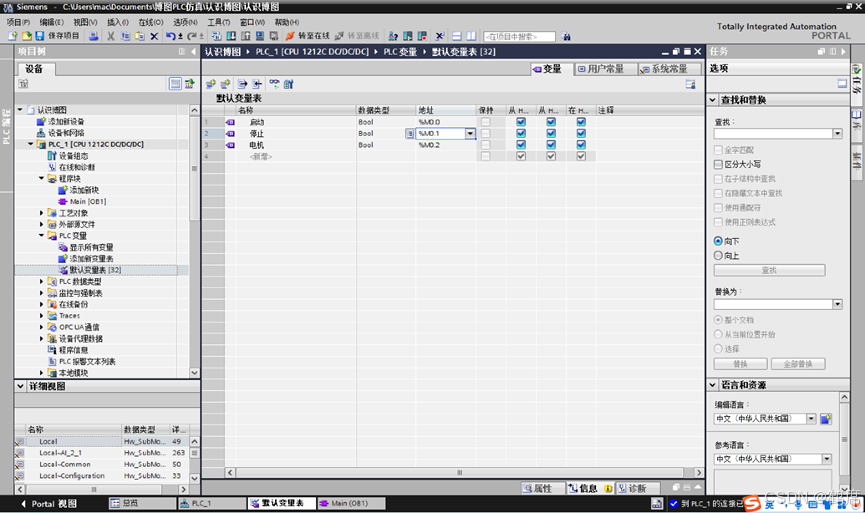Image resolution: width=865 pixels, height=513 pixels.
Task: Click the Retain settings icon in tag toolbar
Action: coord(289,84)
